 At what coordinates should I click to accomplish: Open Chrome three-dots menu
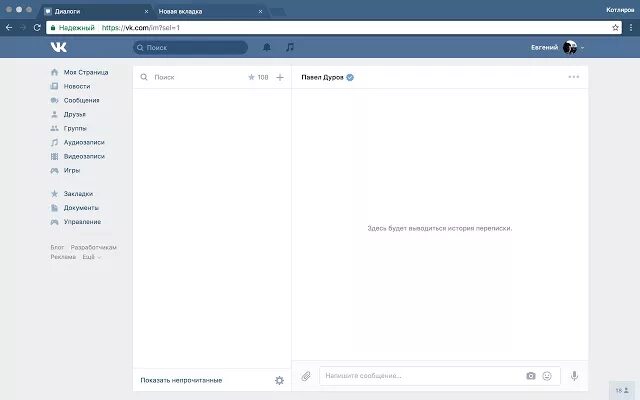[631, 28]
